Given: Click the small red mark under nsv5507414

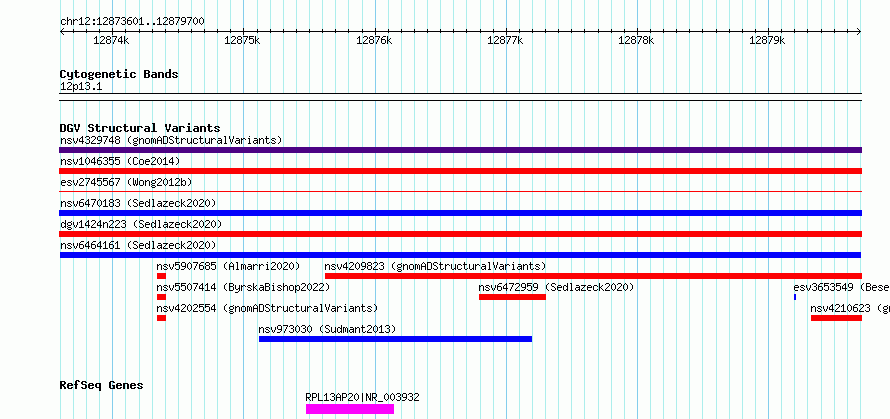Looking at the screenshot, I should (161, 297).
